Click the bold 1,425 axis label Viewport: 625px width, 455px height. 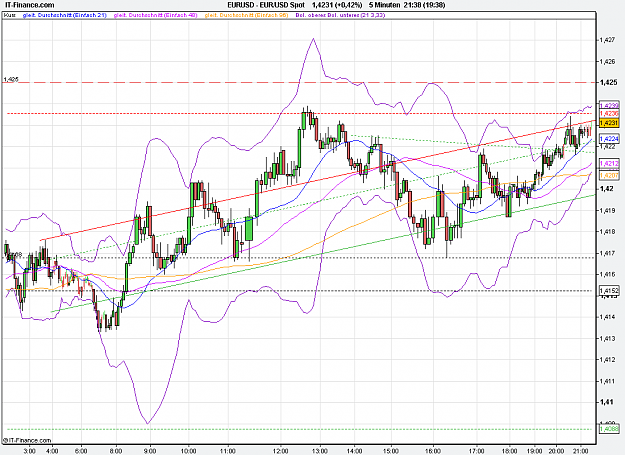tap(608, 82)
